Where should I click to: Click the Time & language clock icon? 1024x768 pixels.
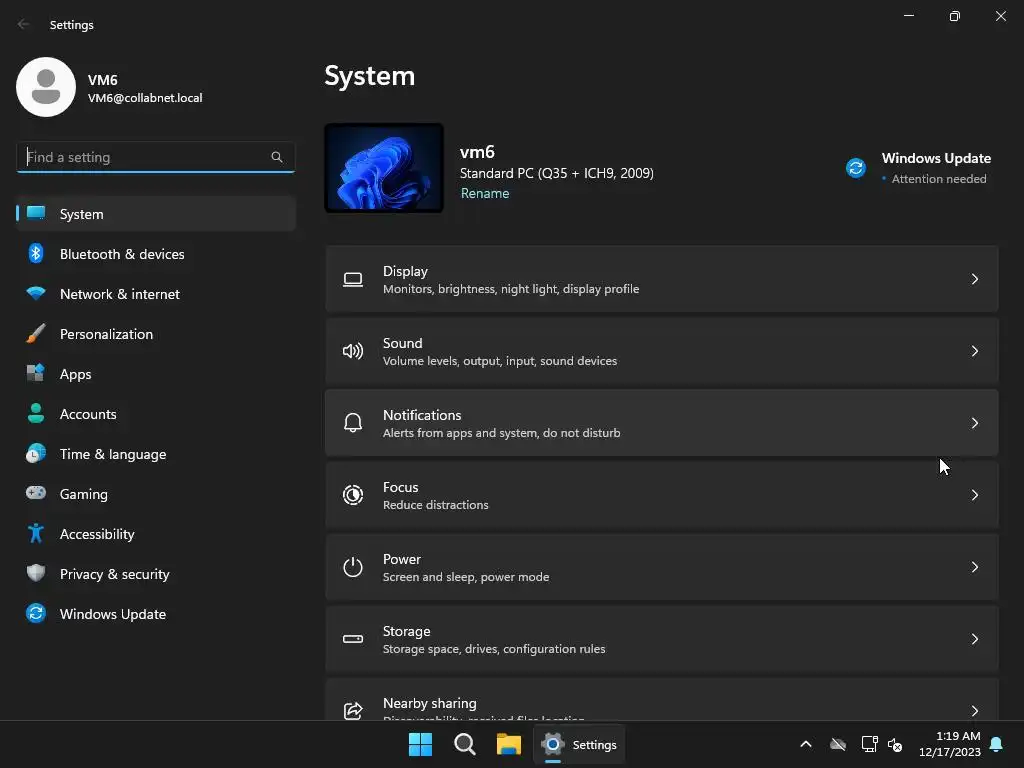pos(36,453)
